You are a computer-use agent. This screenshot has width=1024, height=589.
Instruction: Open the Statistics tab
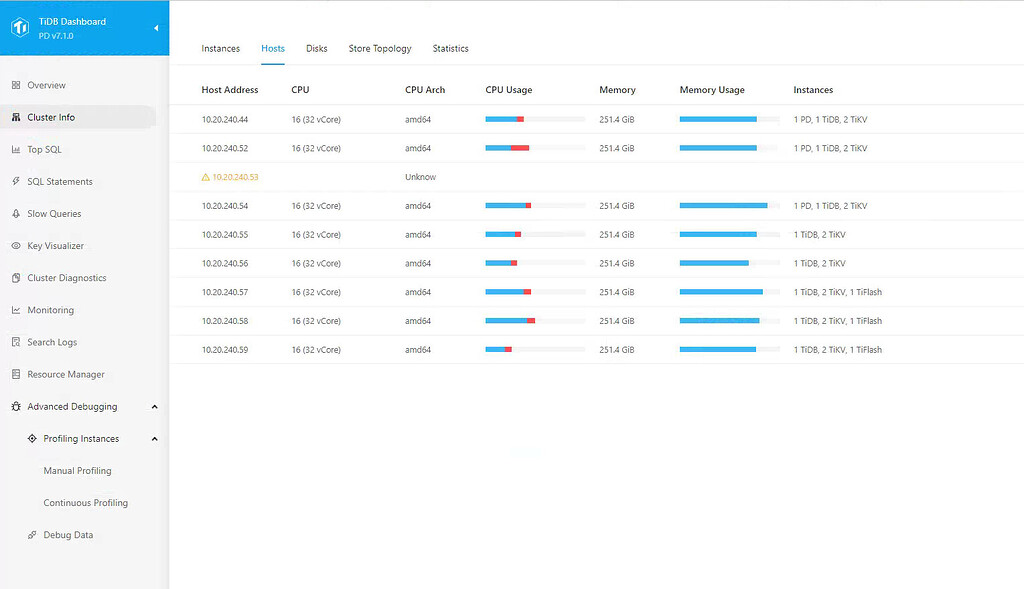coord(450,49)
